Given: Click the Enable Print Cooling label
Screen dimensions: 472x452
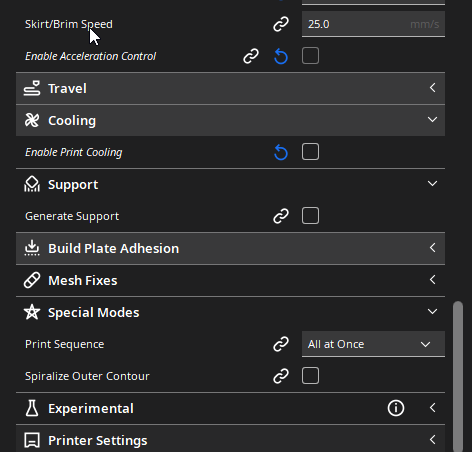Looking at the screenshot, I should pyautogui.click(x=74, y=152).
